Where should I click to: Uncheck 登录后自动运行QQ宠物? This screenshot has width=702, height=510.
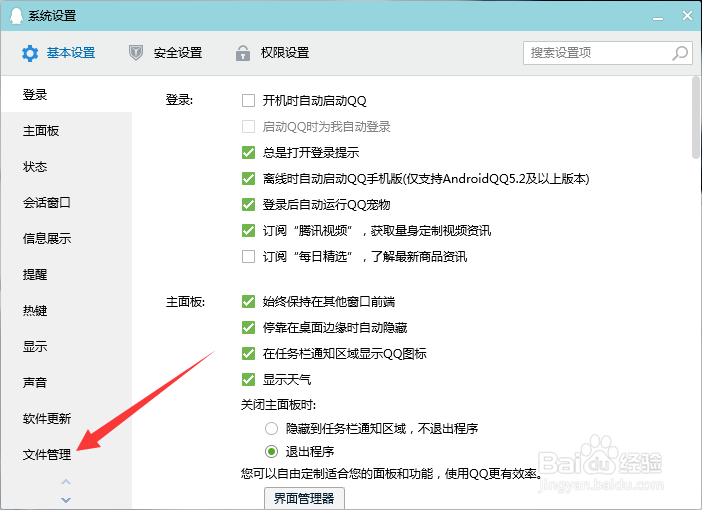[x=248, y=204]
